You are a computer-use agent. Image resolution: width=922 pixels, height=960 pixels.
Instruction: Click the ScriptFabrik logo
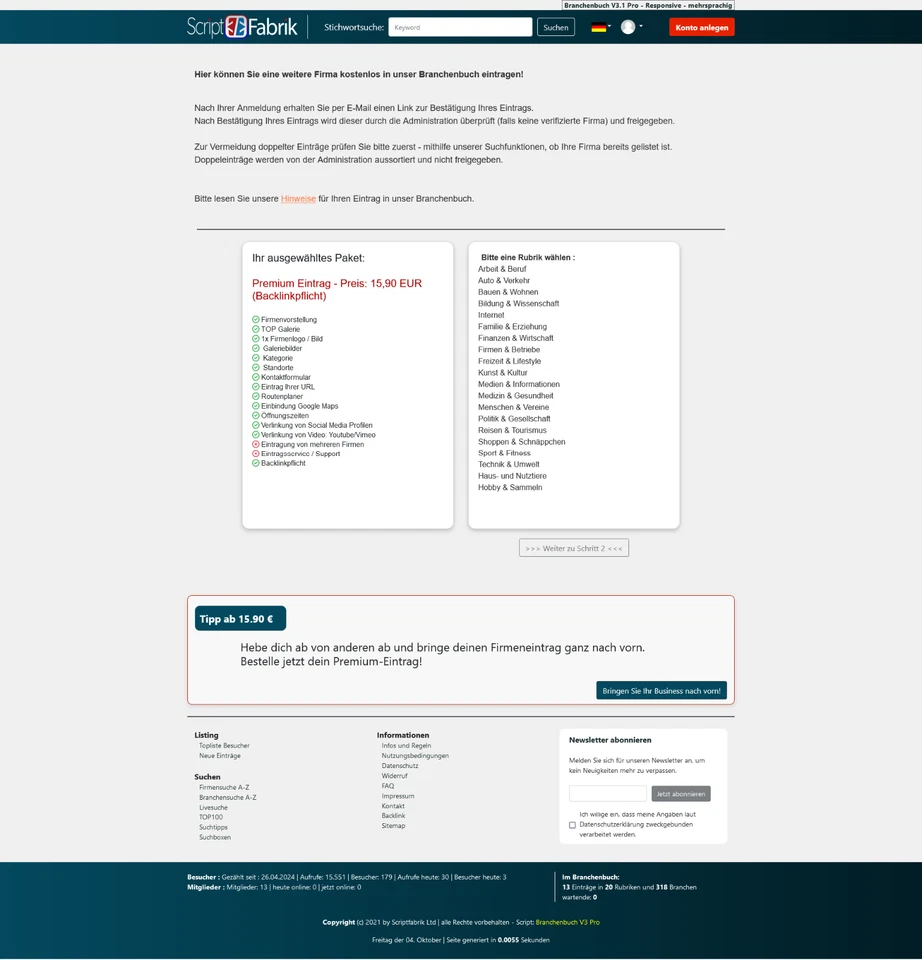pyautogui.click(x=238, y=27)
